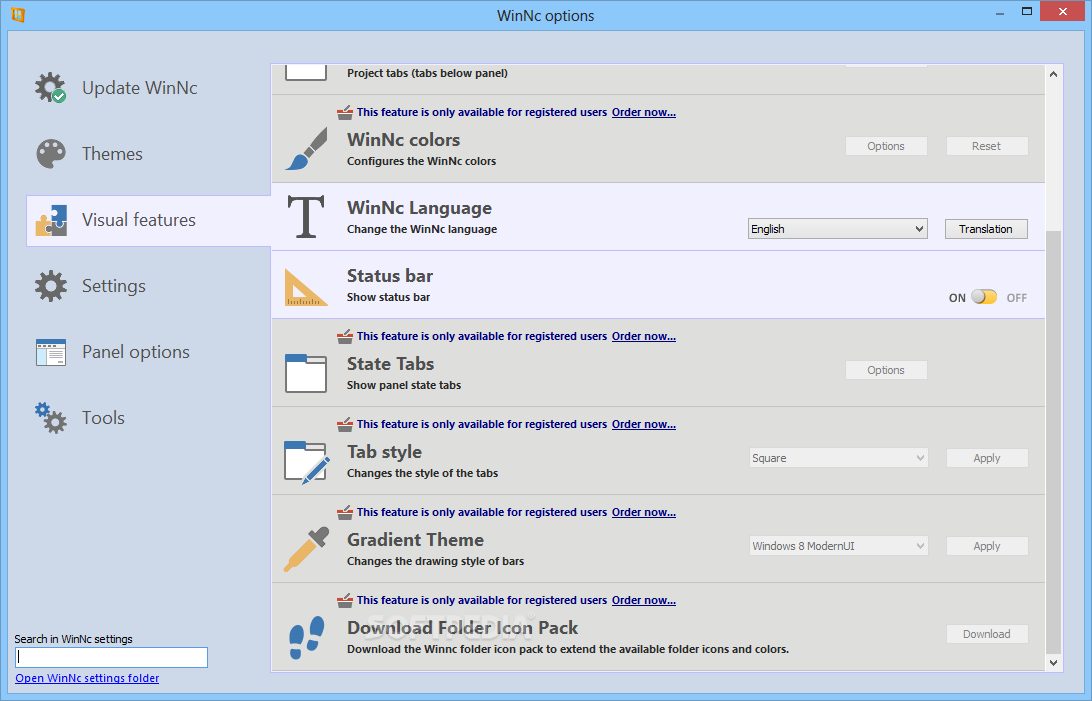The height and width of the screenshot is (701, 1092).
Task: Minimize the WinNc options window
Action: point(999,13)
